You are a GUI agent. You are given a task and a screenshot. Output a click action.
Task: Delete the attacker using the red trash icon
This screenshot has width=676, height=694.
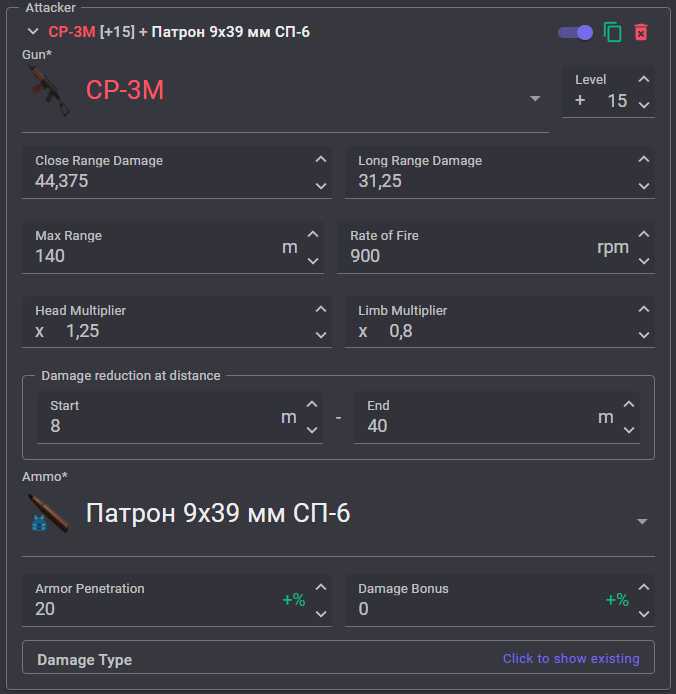[x=641, y=32]
